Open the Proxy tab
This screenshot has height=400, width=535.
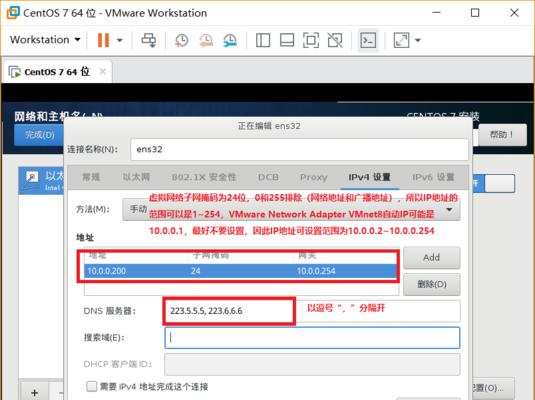tap(314, 177)
